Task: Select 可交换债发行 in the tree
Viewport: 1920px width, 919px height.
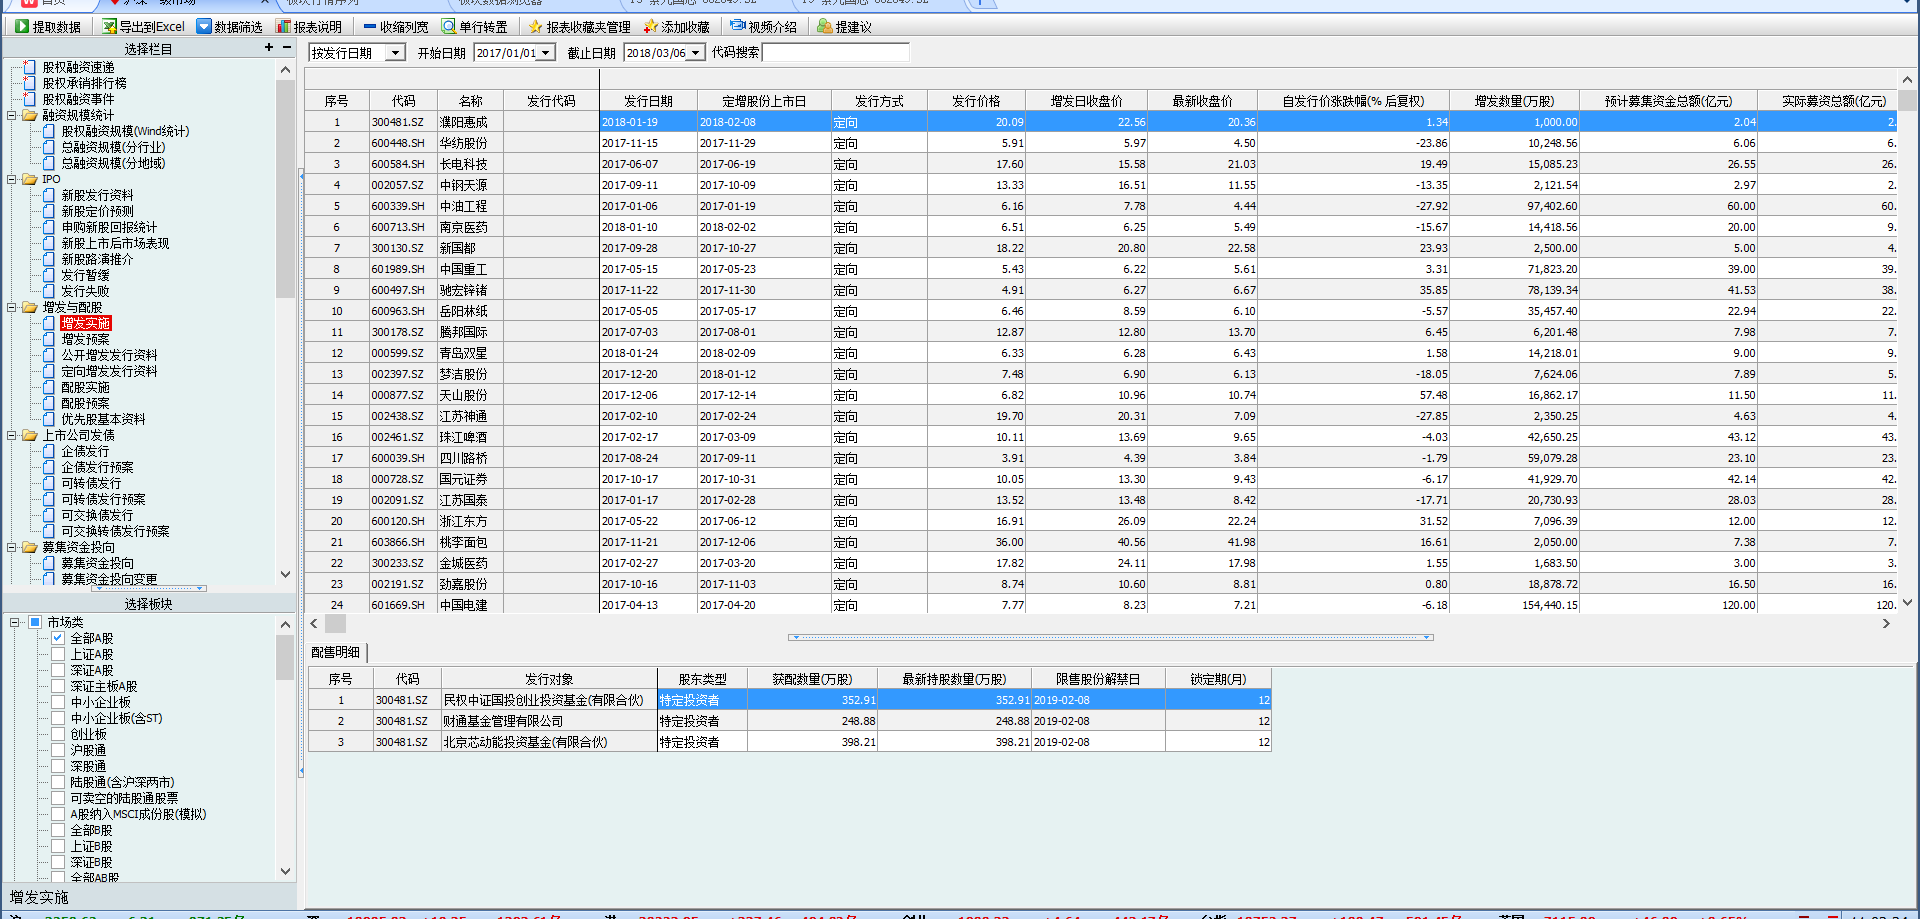Action: (98, 515)
